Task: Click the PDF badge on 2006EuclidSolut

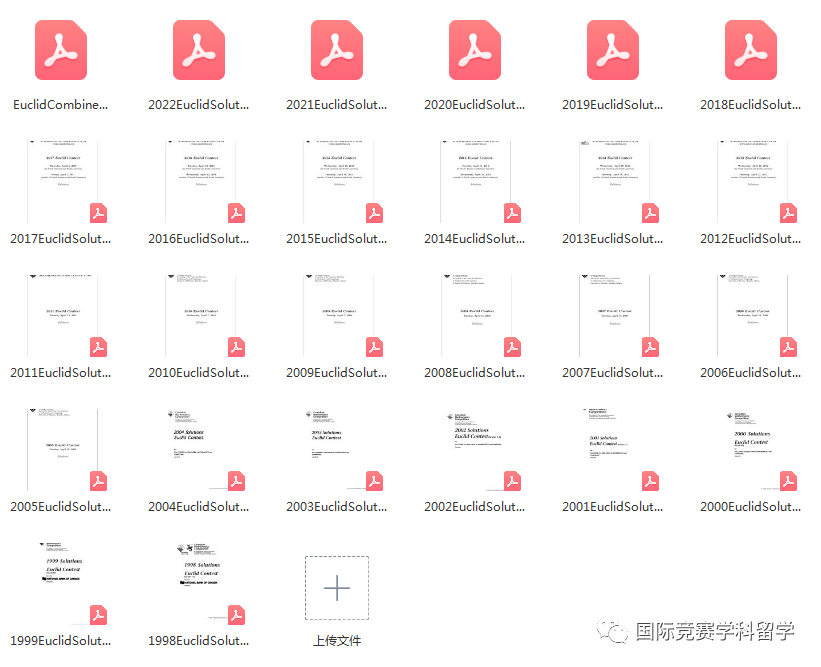Action: (x=789, y=347)
